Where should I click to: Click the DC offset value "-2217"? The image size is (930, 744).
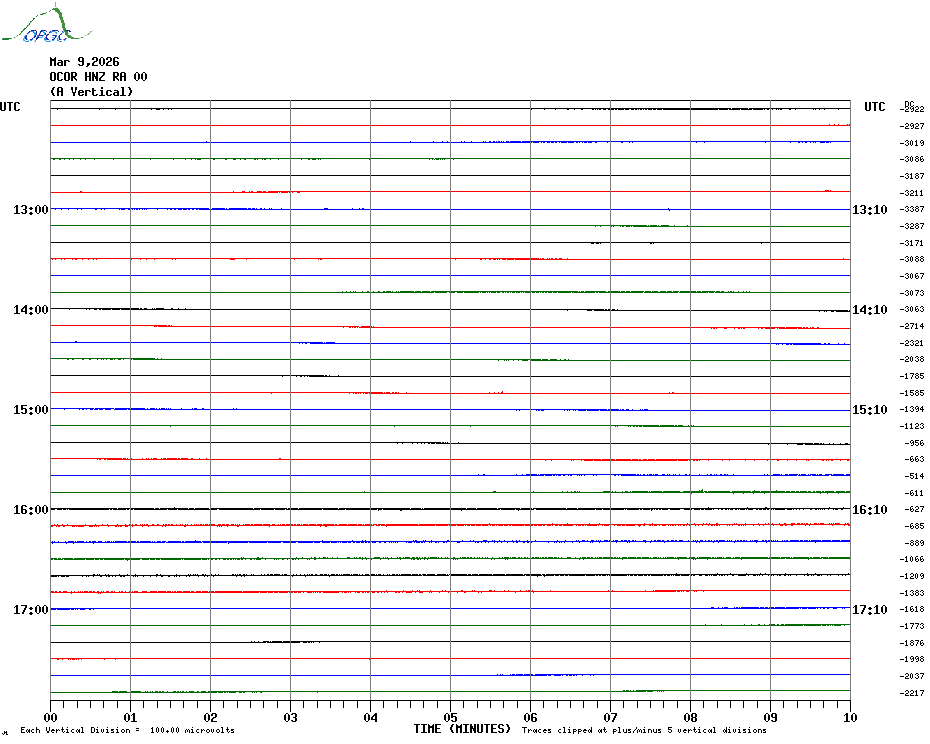912,693
